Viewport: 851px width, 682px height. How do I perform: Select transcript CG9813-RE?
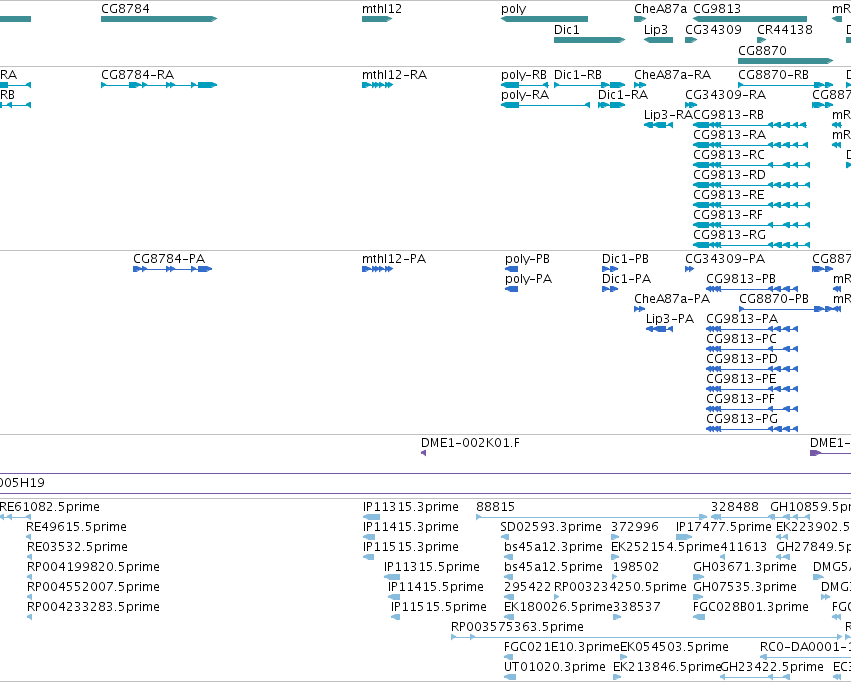[x=752, y=205]
